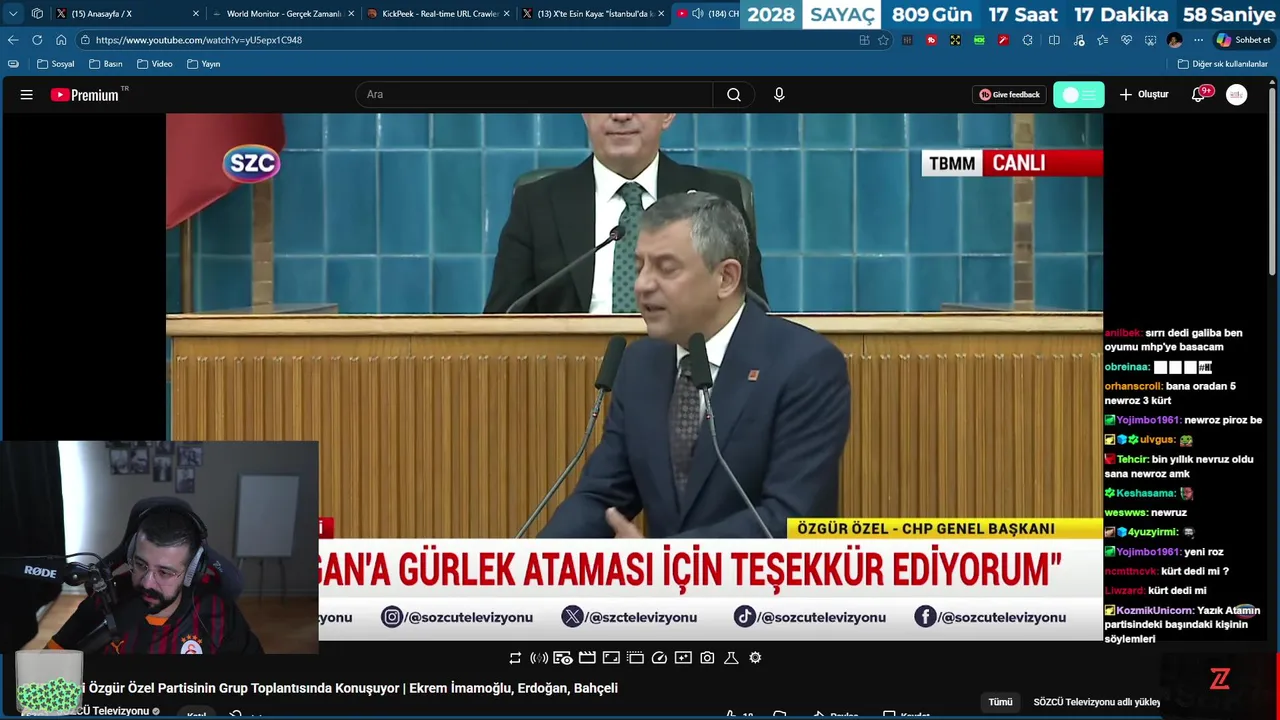Toggle loop icon below the video

(x=515, y=657)
